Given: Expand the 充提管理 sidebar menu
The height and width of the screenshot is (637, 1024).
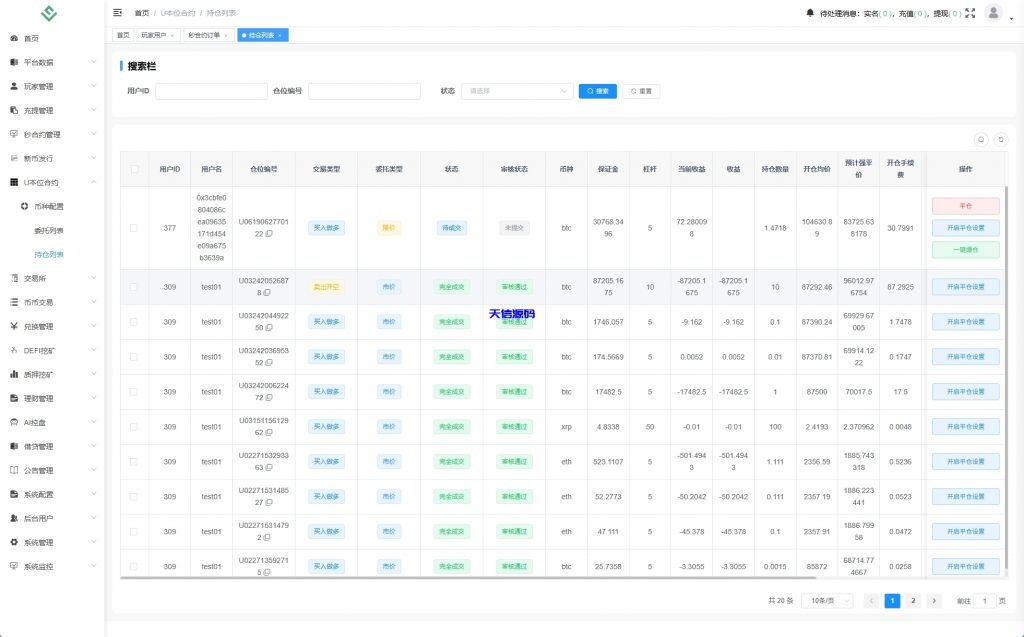Looking at the screenshot, I should point(52,110).
